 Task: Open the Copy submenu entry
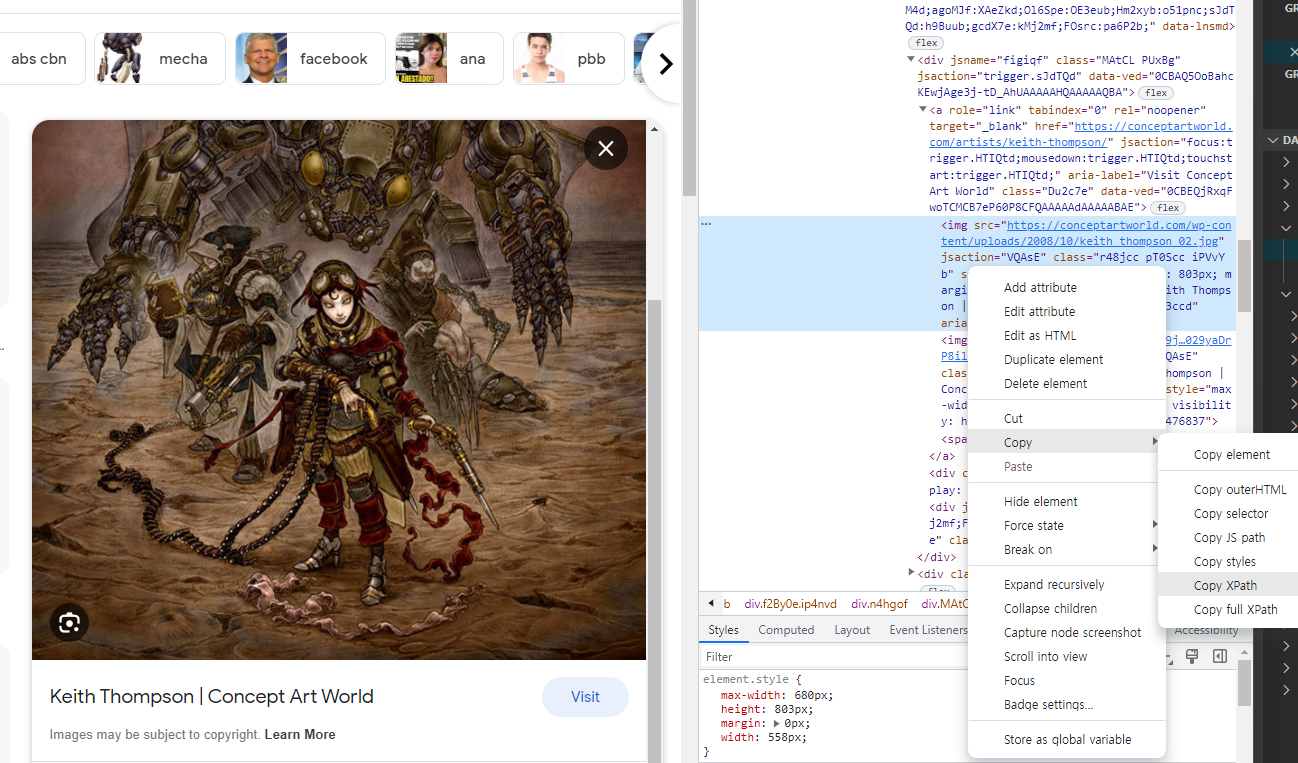[x=1066, y=442]
